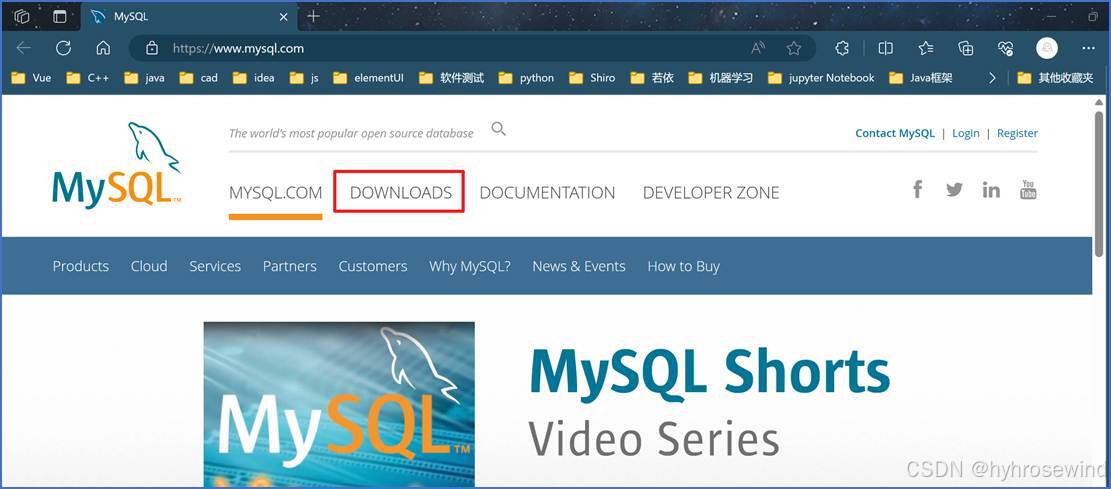Open browser settings ellipsis menu
This screenshot has height=489, width=1111.
(x=1089, y=48)
